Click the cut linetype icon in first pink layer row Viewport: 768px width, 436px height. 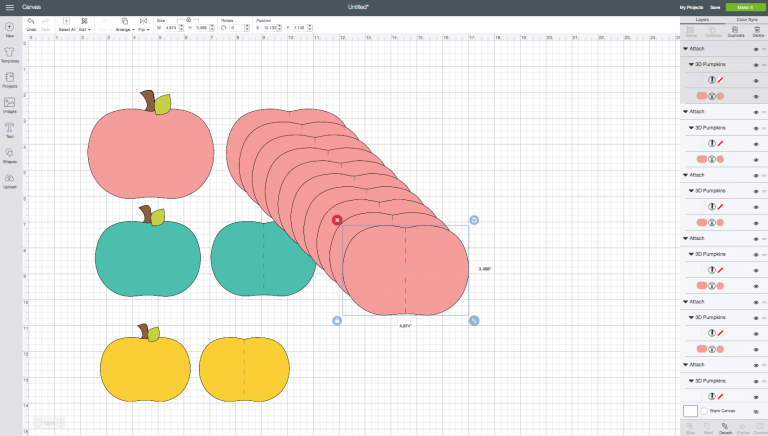pyautogui.click(x=712, y=96)
